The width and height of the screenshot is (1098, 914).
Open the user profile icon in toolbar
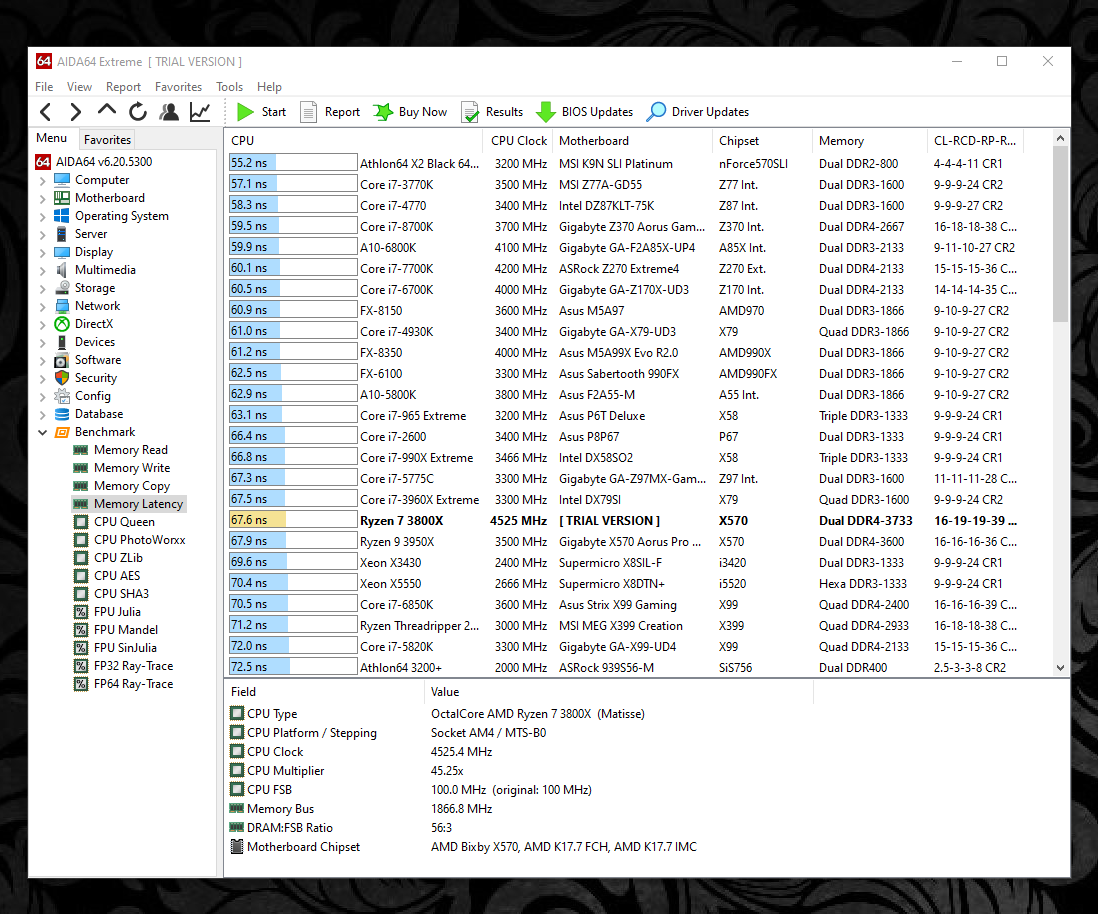pos(169,111)
